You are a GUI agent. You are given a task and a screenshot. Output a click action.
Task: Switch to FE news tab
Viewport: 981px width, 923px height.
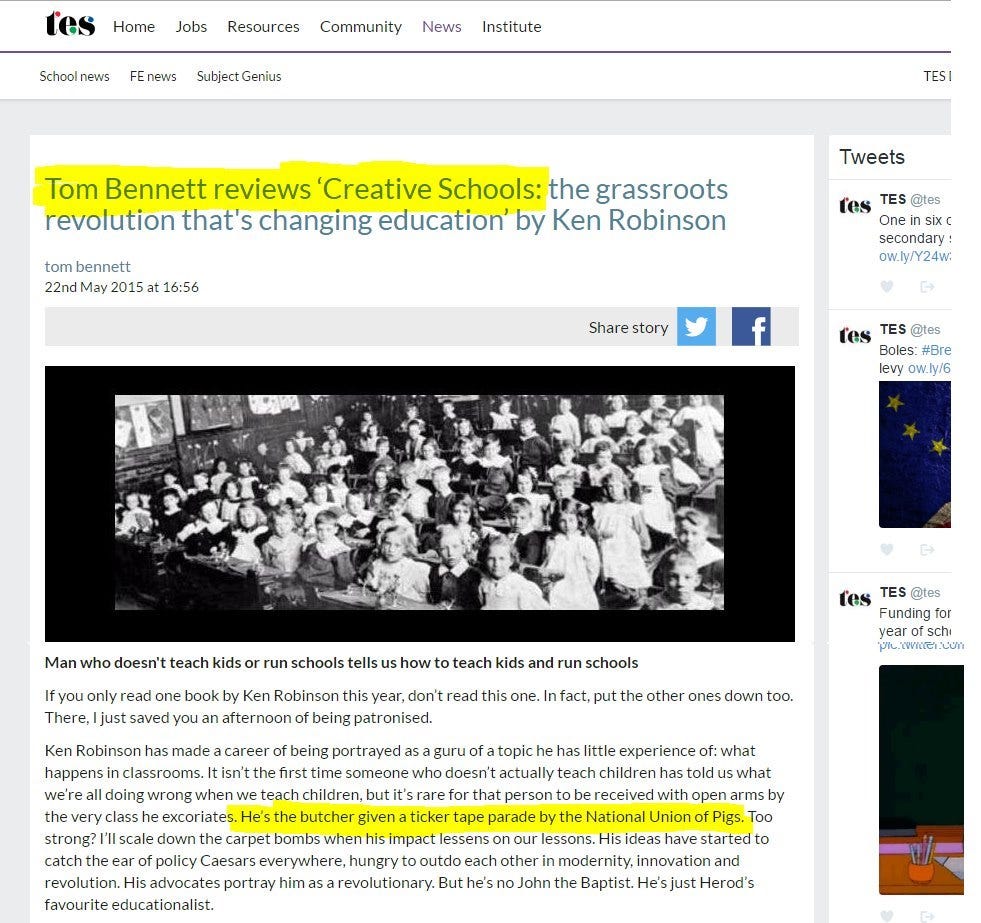tap(153, 76)
